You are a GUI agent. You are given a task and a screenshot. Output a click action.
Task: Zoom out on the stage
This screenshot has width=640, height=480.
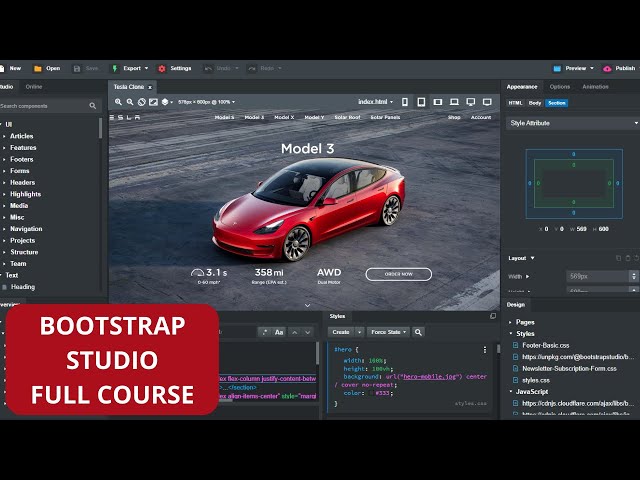pyautogui.click(x=130, y=102)
